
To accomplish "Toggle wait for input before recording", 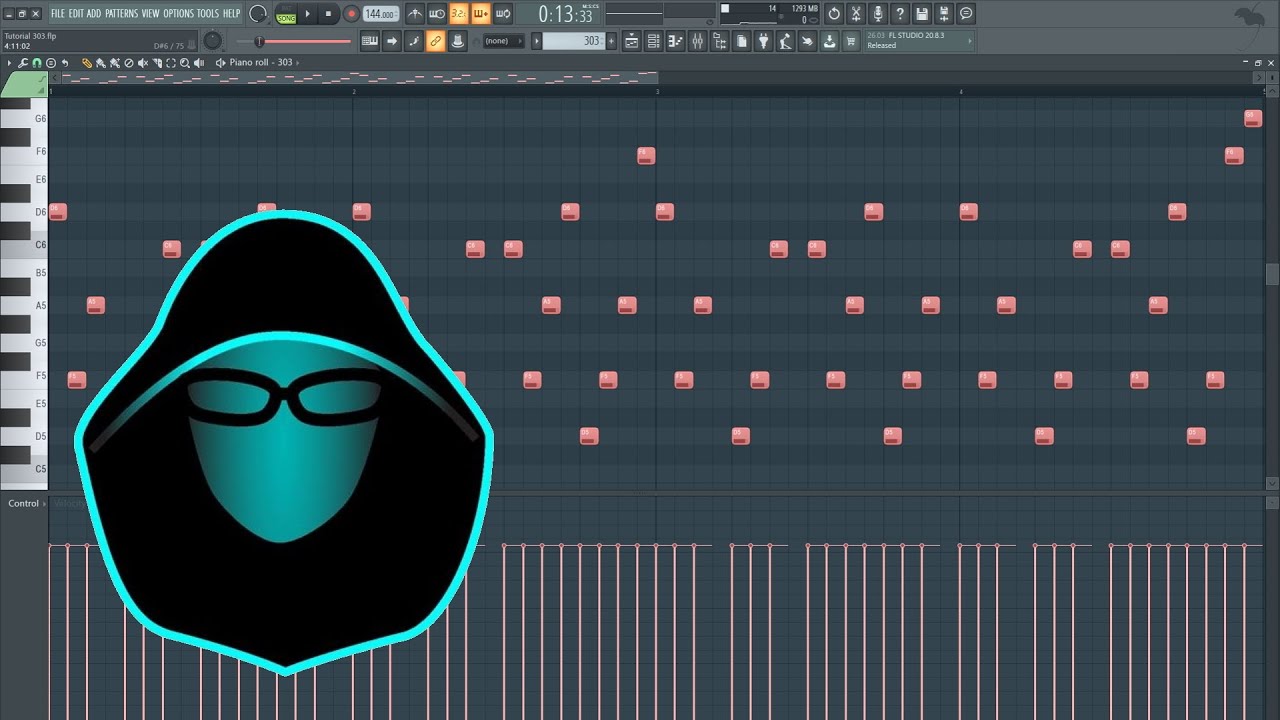I will click(x=437, y=14).
